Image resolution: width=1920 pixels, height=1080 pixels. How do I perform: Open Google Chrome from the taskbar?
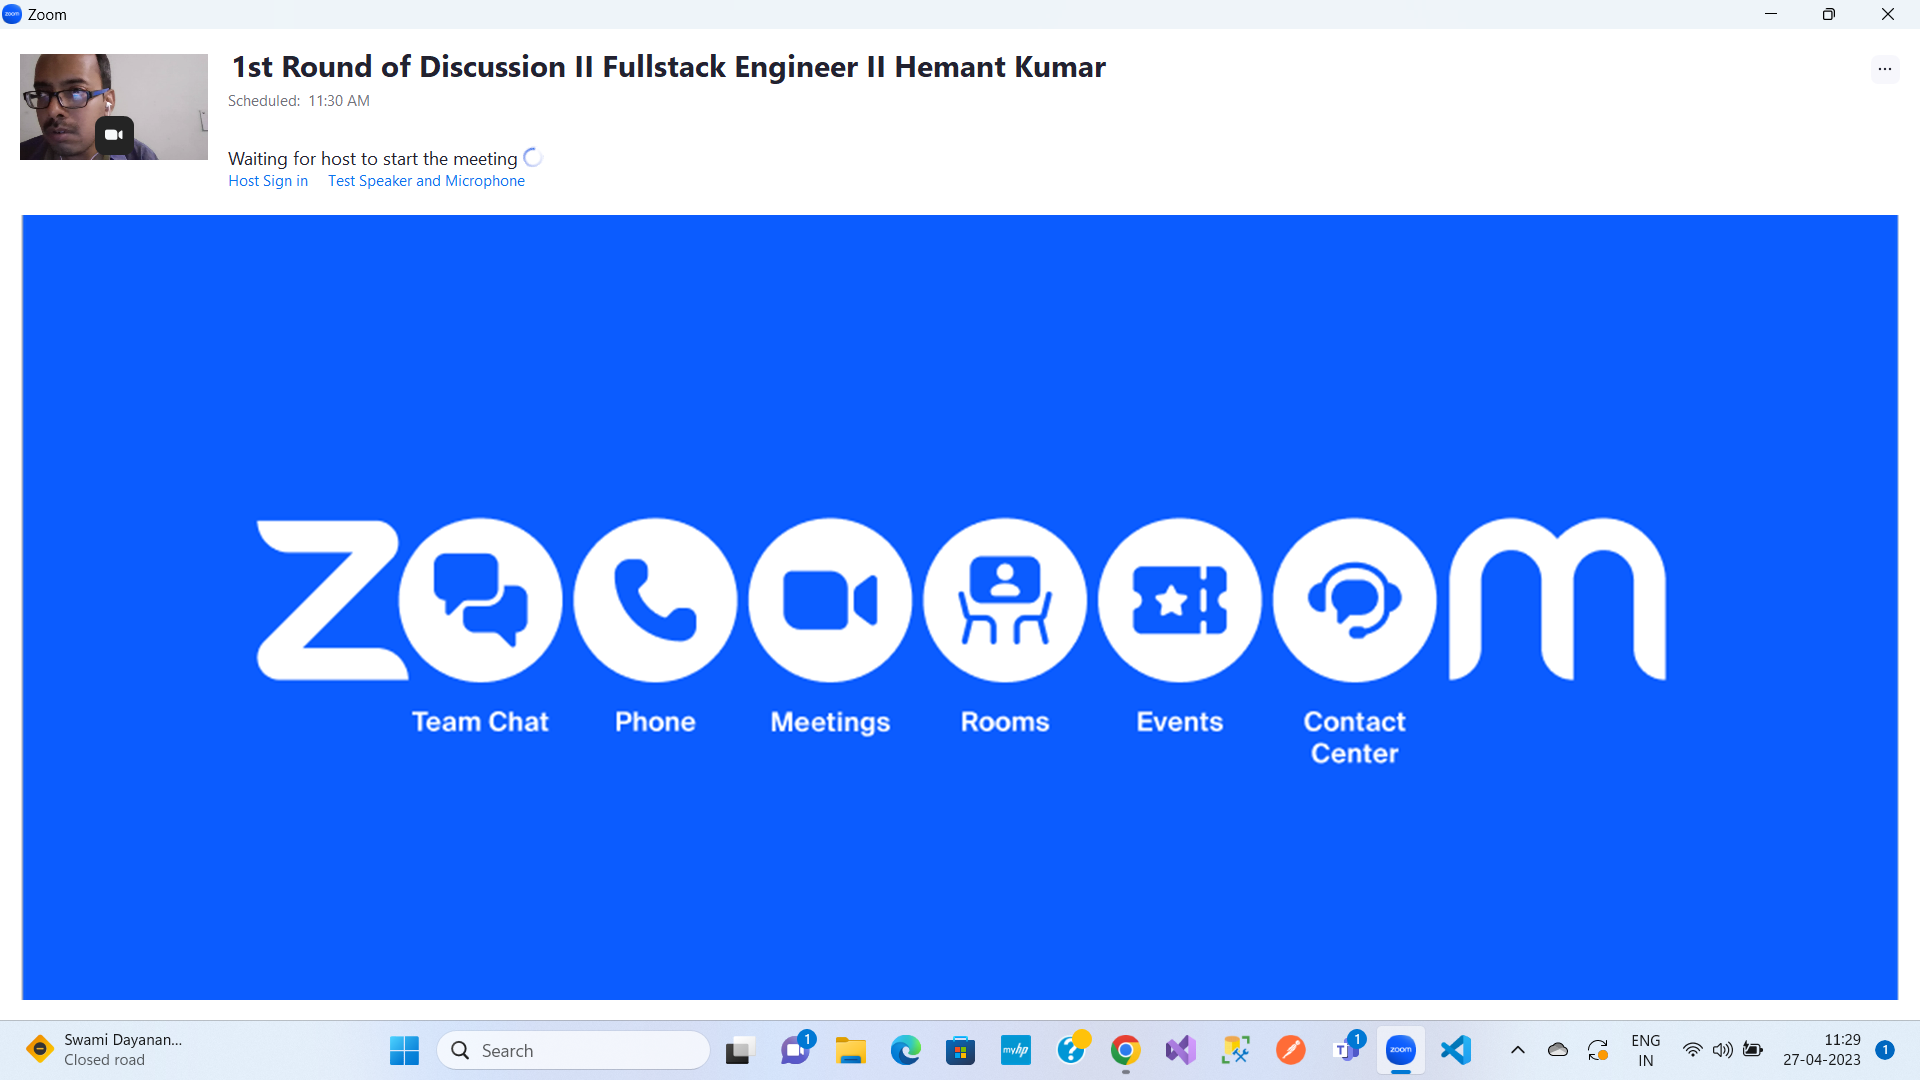coord(1125,1050)
